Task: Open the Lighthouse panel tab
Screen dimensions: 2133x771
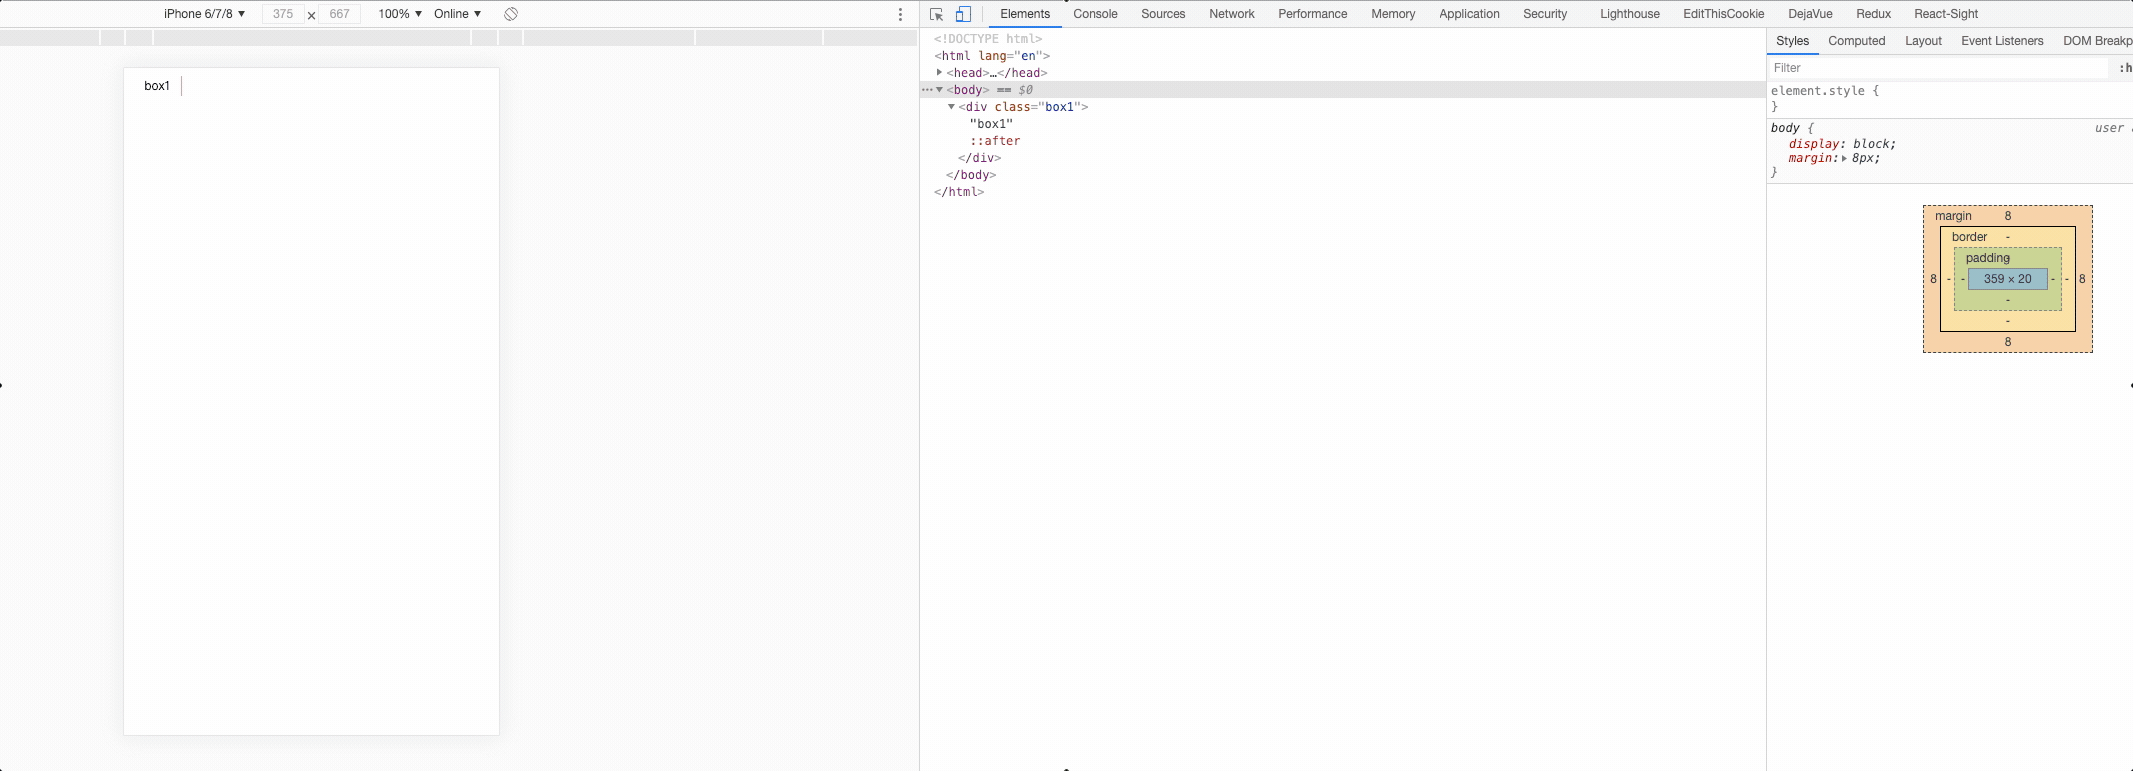Action: pyautogui.click(x=1629, y=14)
